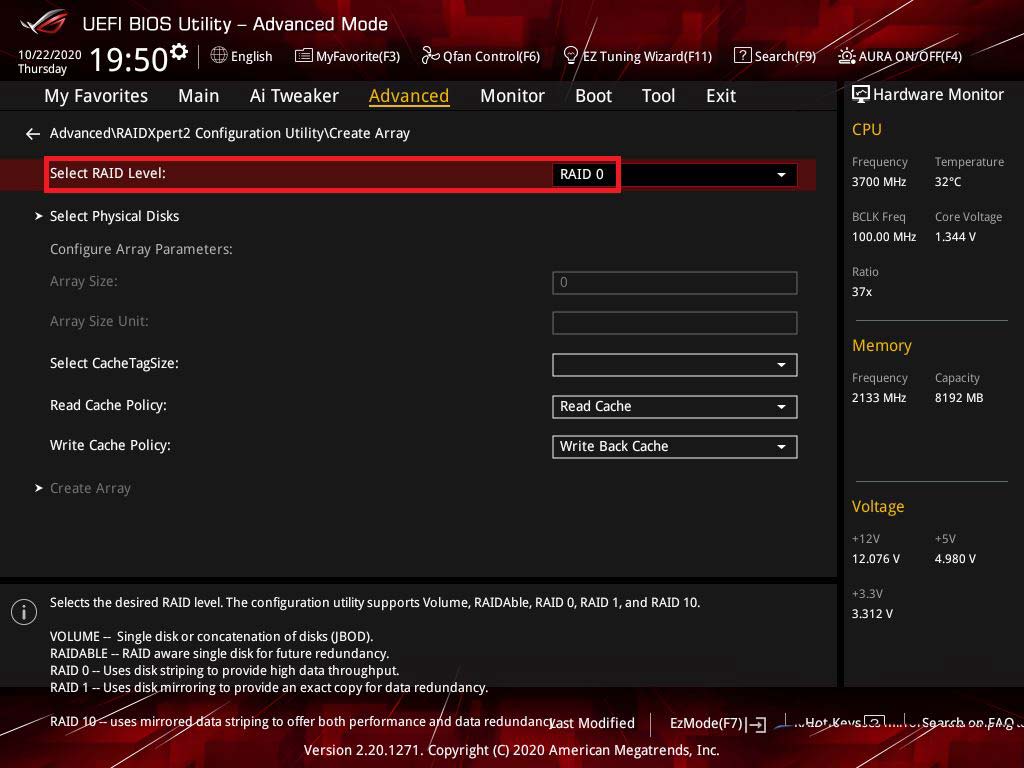
Task: Click the Last Modified button
Action: click(x=593, y=723)
